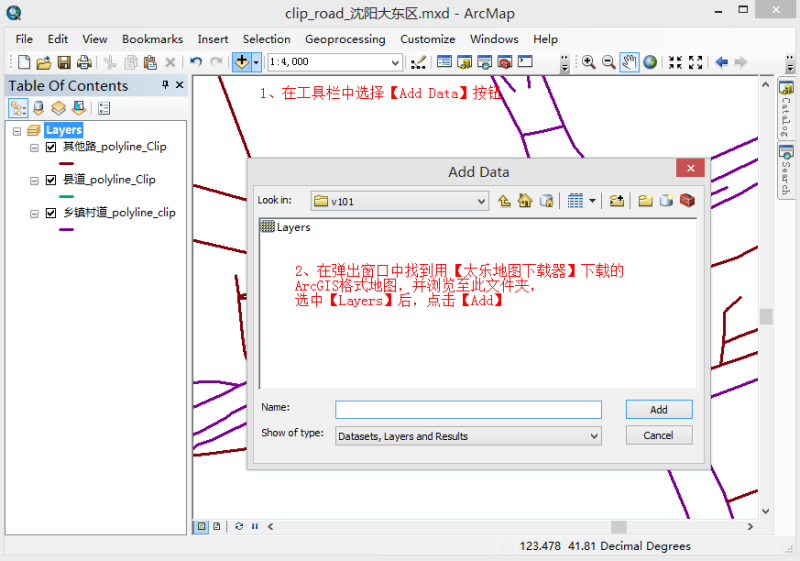
Task: Open the ArcToolbox red toolbox icon
Action: (505, 62)
